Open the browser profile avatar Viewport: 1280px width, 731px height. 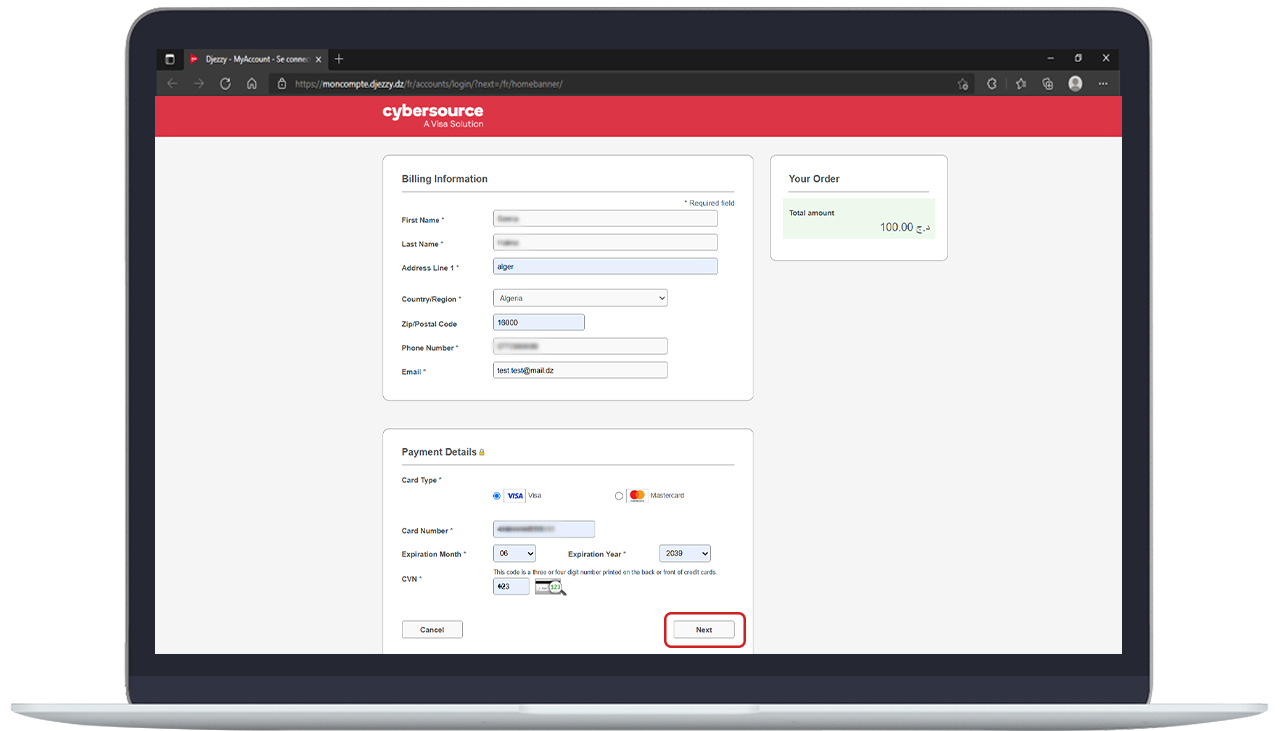1075,84
